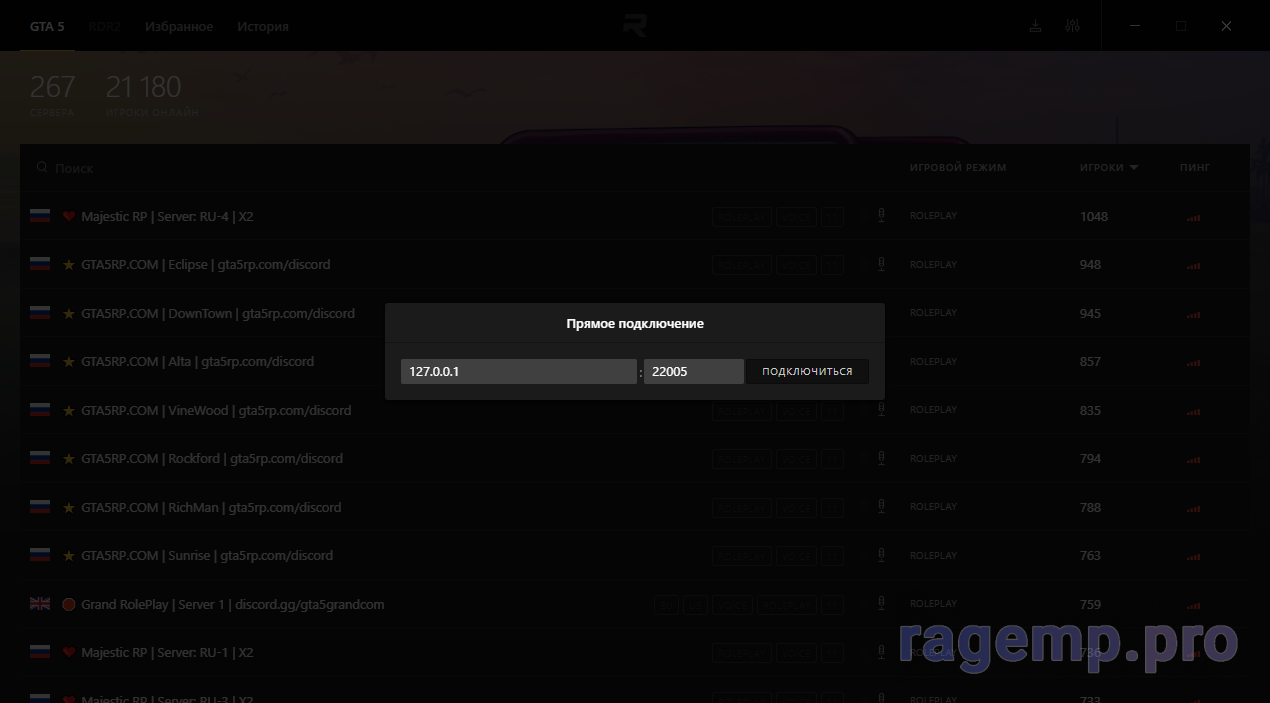Screen dimensions: 1270x703
Task: Click the microphone icon on the VineWood row
Action: pyautogui.click(x=881, y=409)
